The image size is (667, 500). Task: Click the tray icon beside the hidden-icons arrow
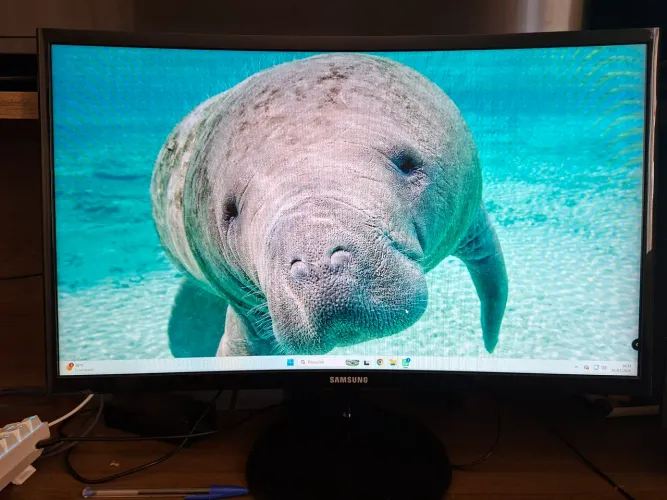pos(587,367)
